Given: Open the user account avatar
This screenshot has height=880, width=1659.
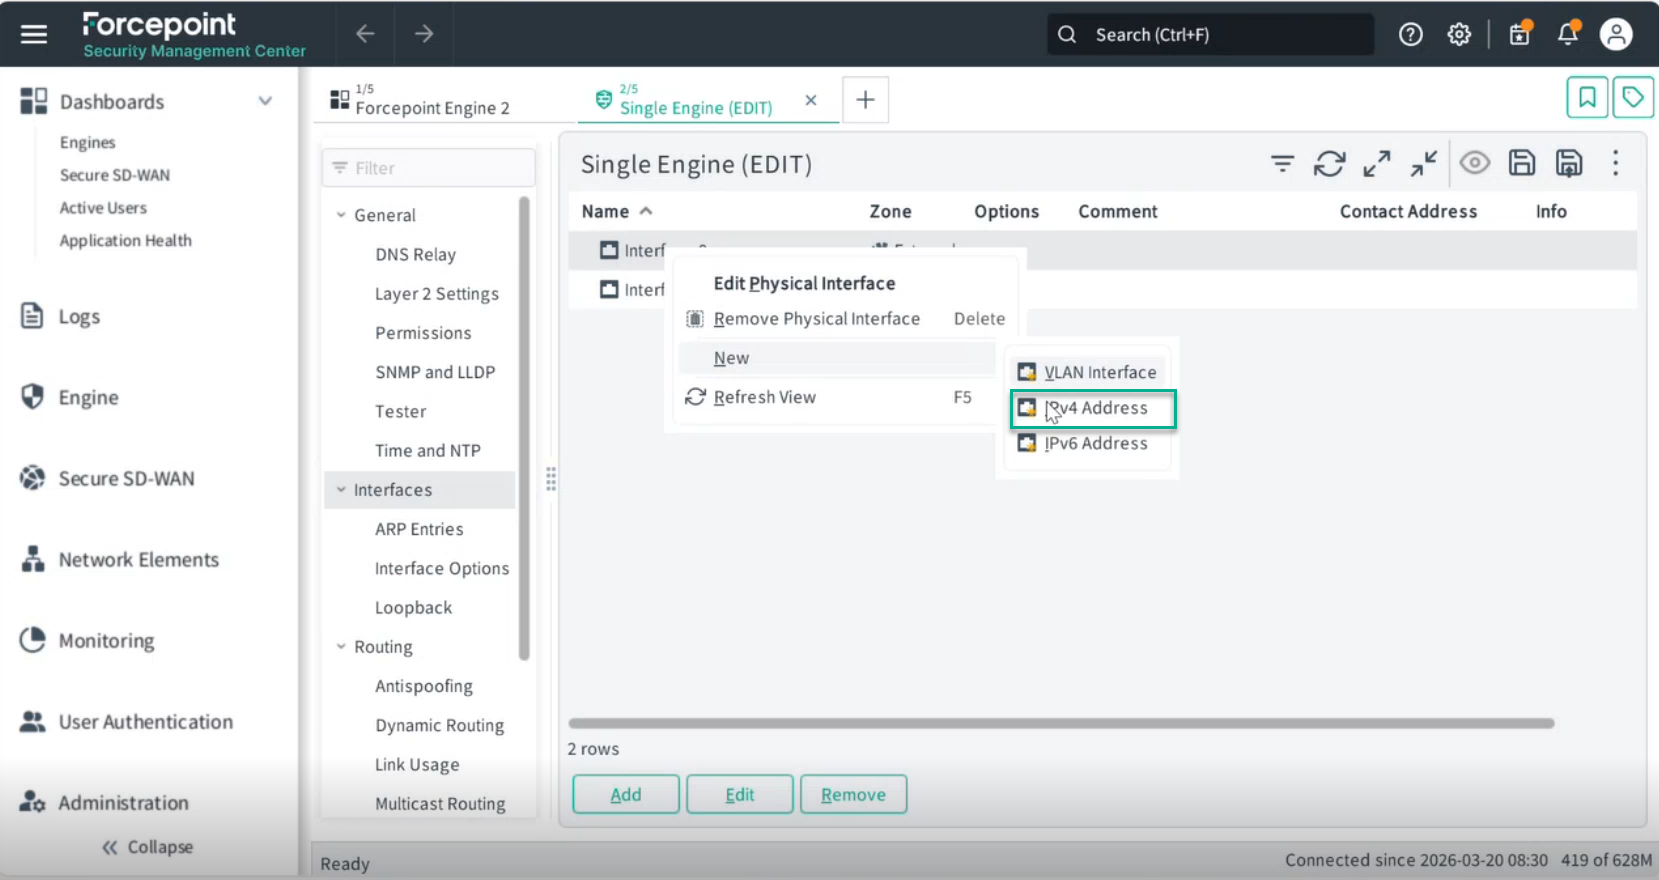Looking at the screenshot, I should (x=1616, y=34).
